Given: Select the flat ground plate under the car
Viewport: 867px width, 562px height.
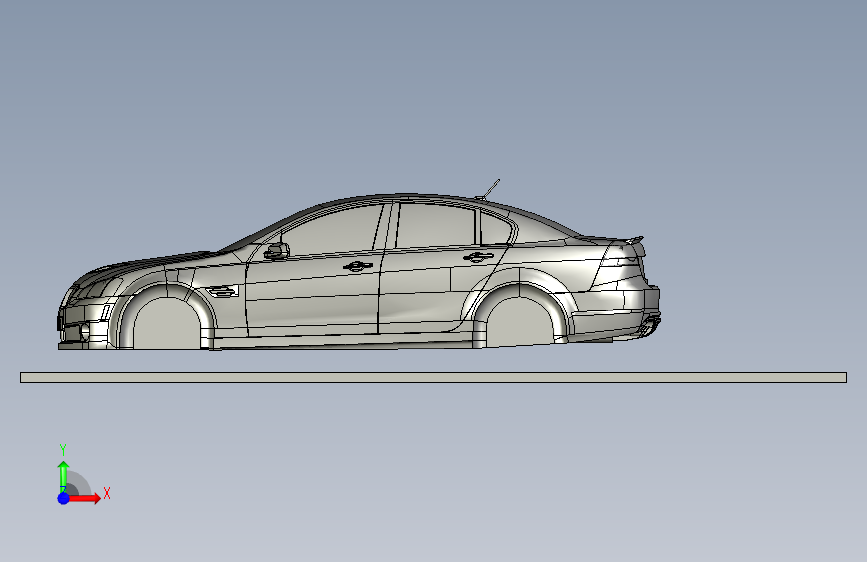Looking at the screenshot, I should click(434, 377).
